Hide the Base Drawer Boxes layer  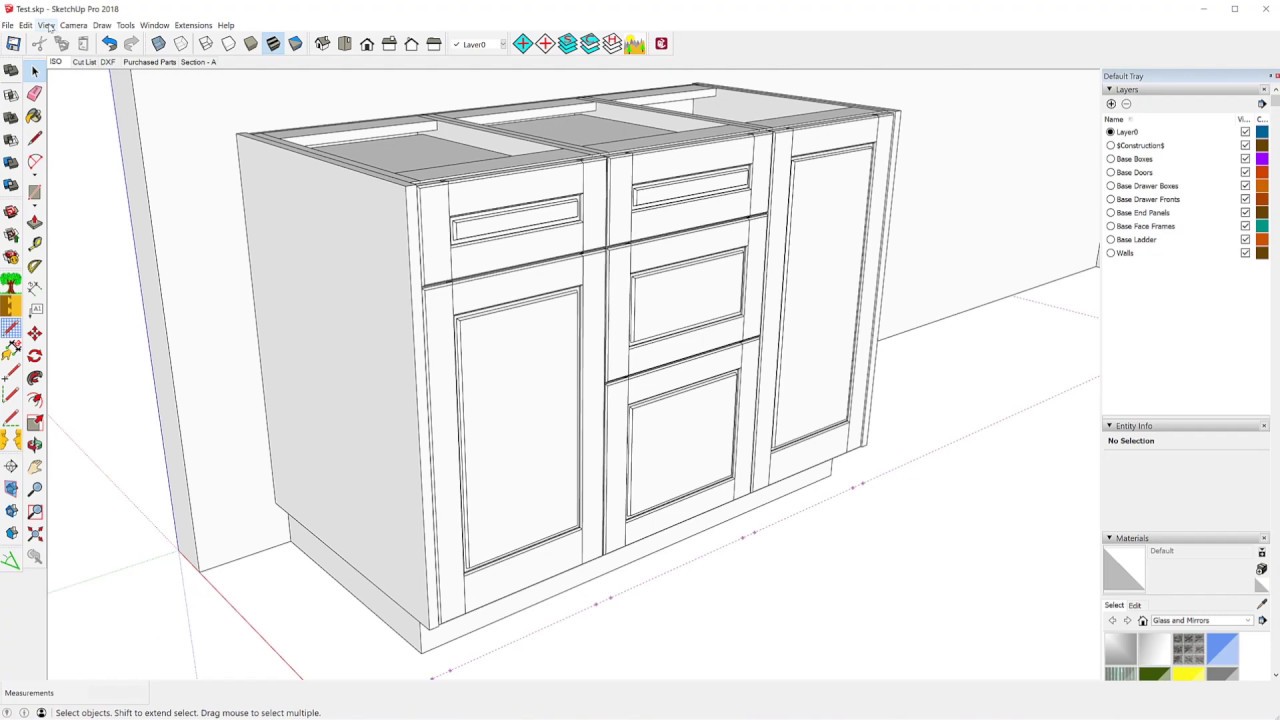coord(1245,186)
